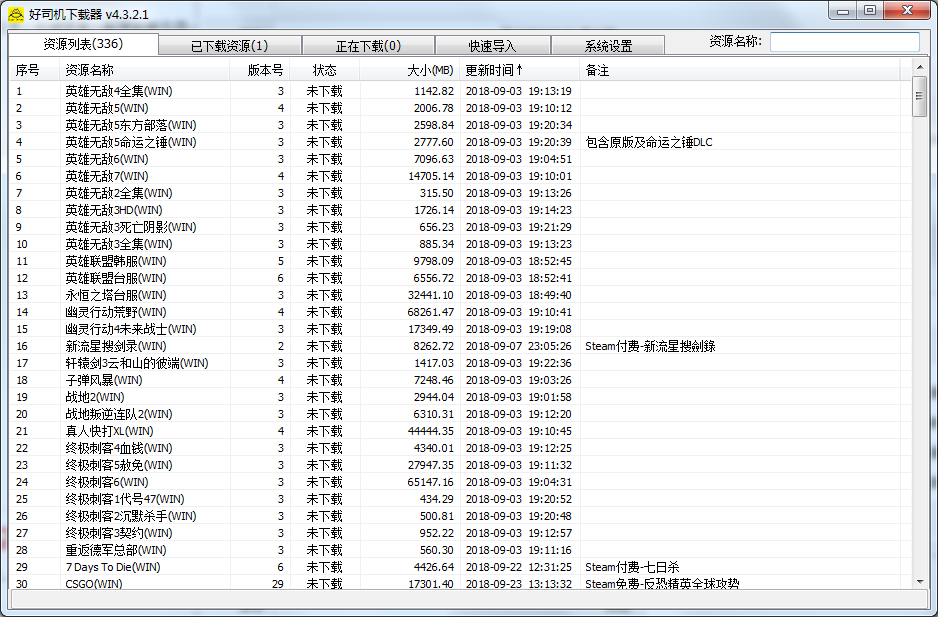Select row 英雄无敌5(WIN)

(460, 108)
